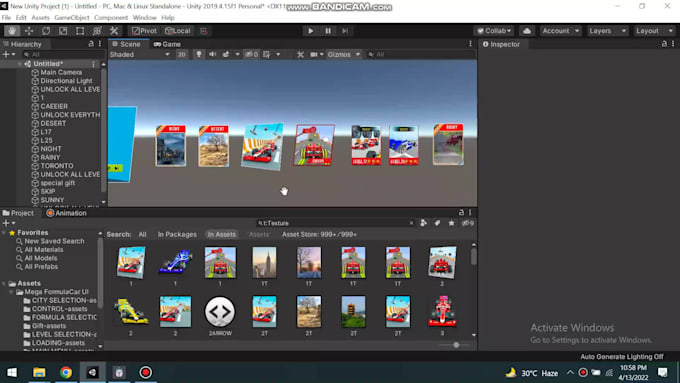Open the GameObject menu

(72, 18)
